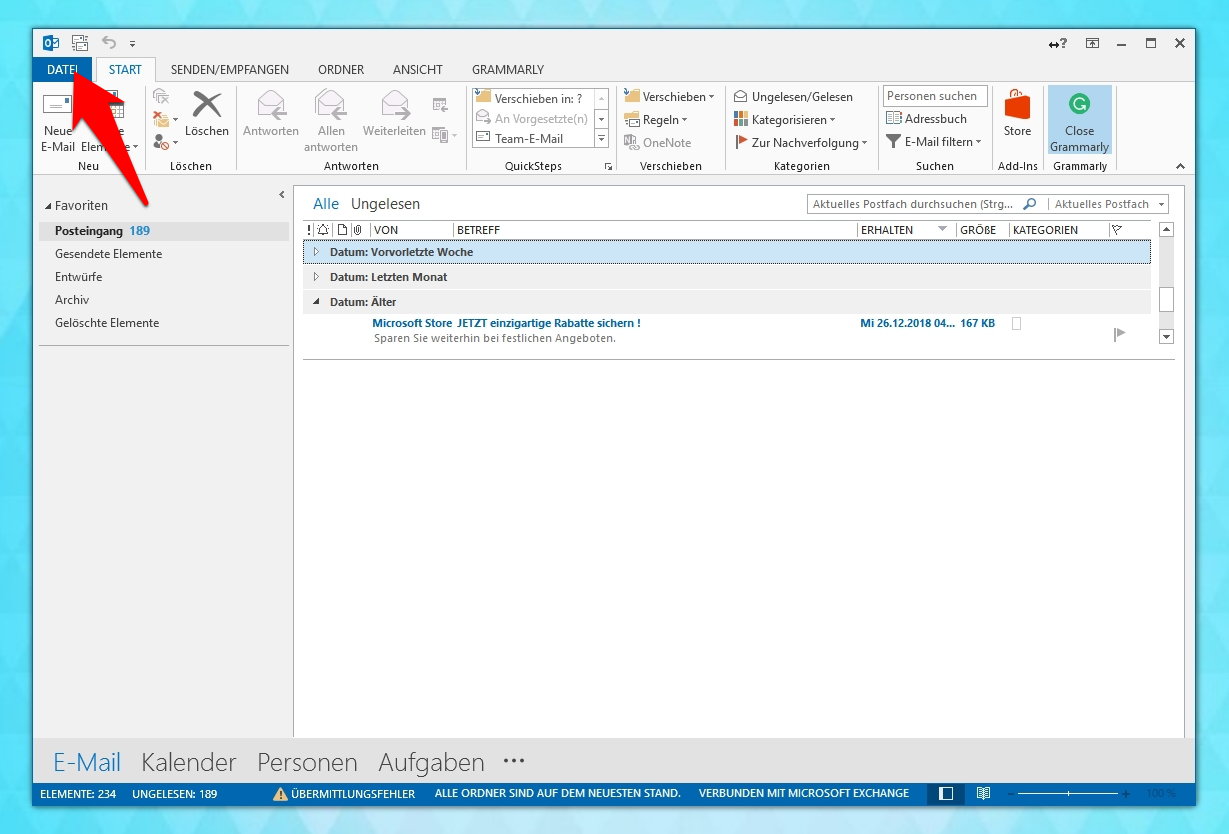This screenshot has height=834, width=1229.
Task: Open the Clean Up dropdown icon
Action: coord(165,119)
